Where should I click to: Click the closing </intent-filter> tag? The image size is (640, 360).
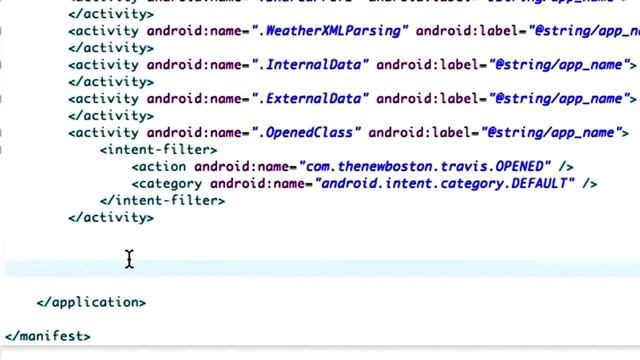coord(162,201)
